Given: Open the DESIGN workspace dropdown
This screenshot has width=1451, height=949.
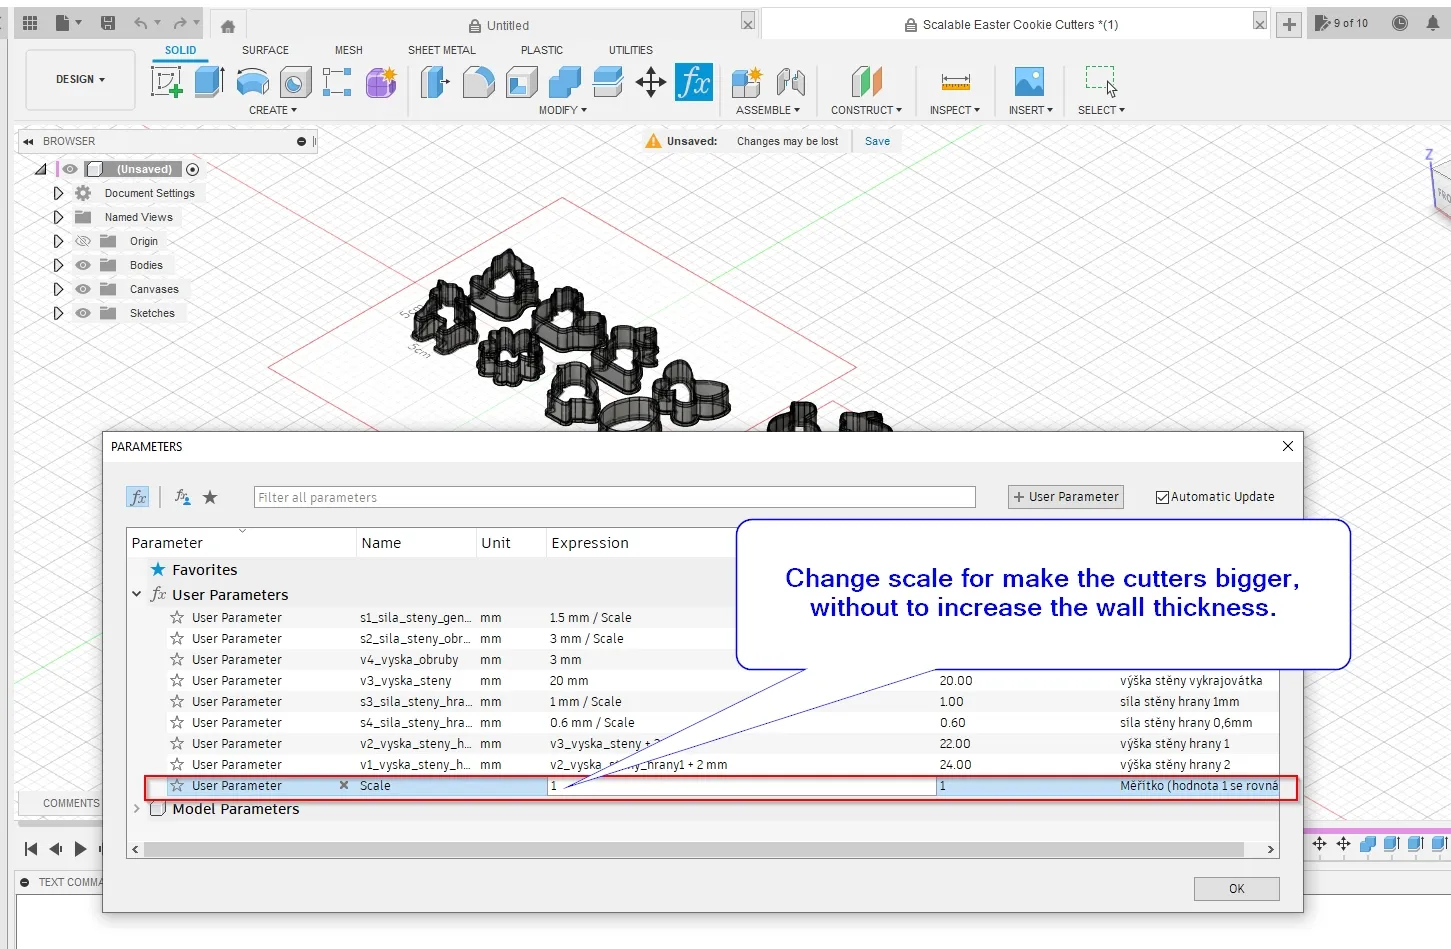Looking at the screenshot, I should (x=80, y=79).
